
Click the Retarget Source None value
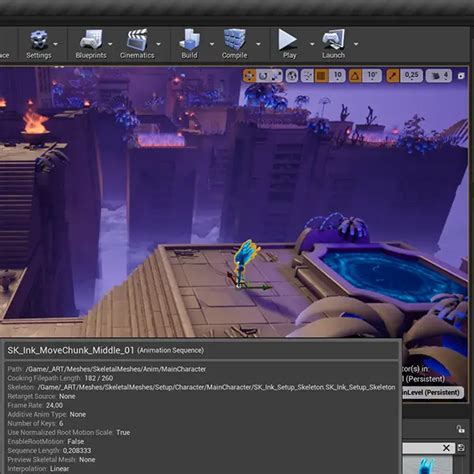point(67,396)
